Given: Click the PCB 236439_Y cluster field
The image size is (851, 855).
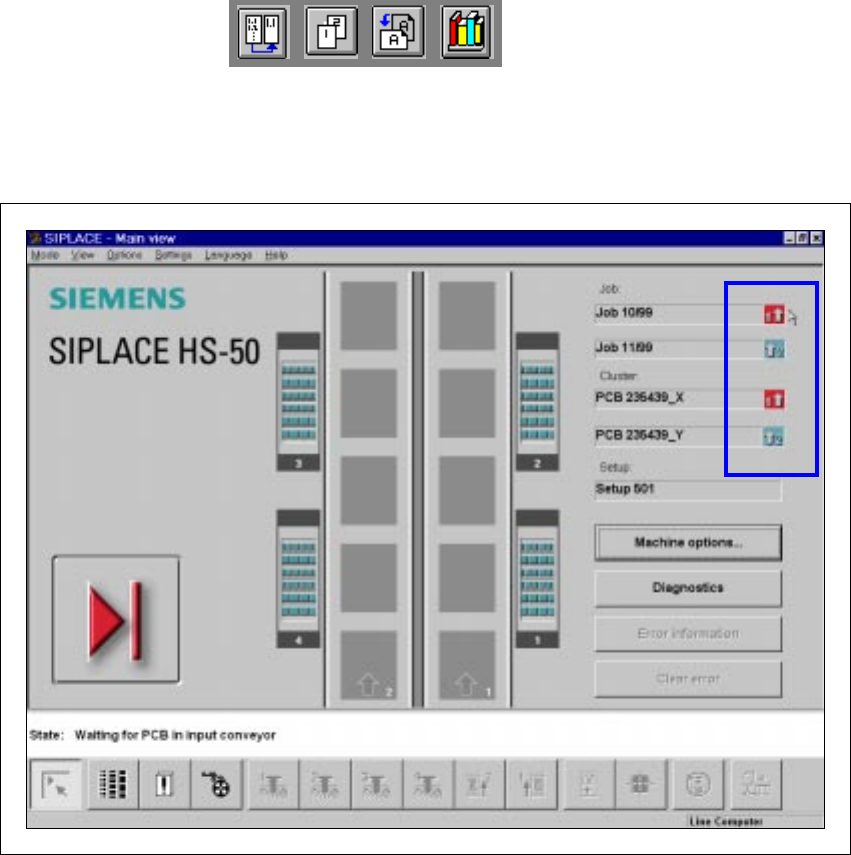Looking at the screenshot, I should point(679,436).
